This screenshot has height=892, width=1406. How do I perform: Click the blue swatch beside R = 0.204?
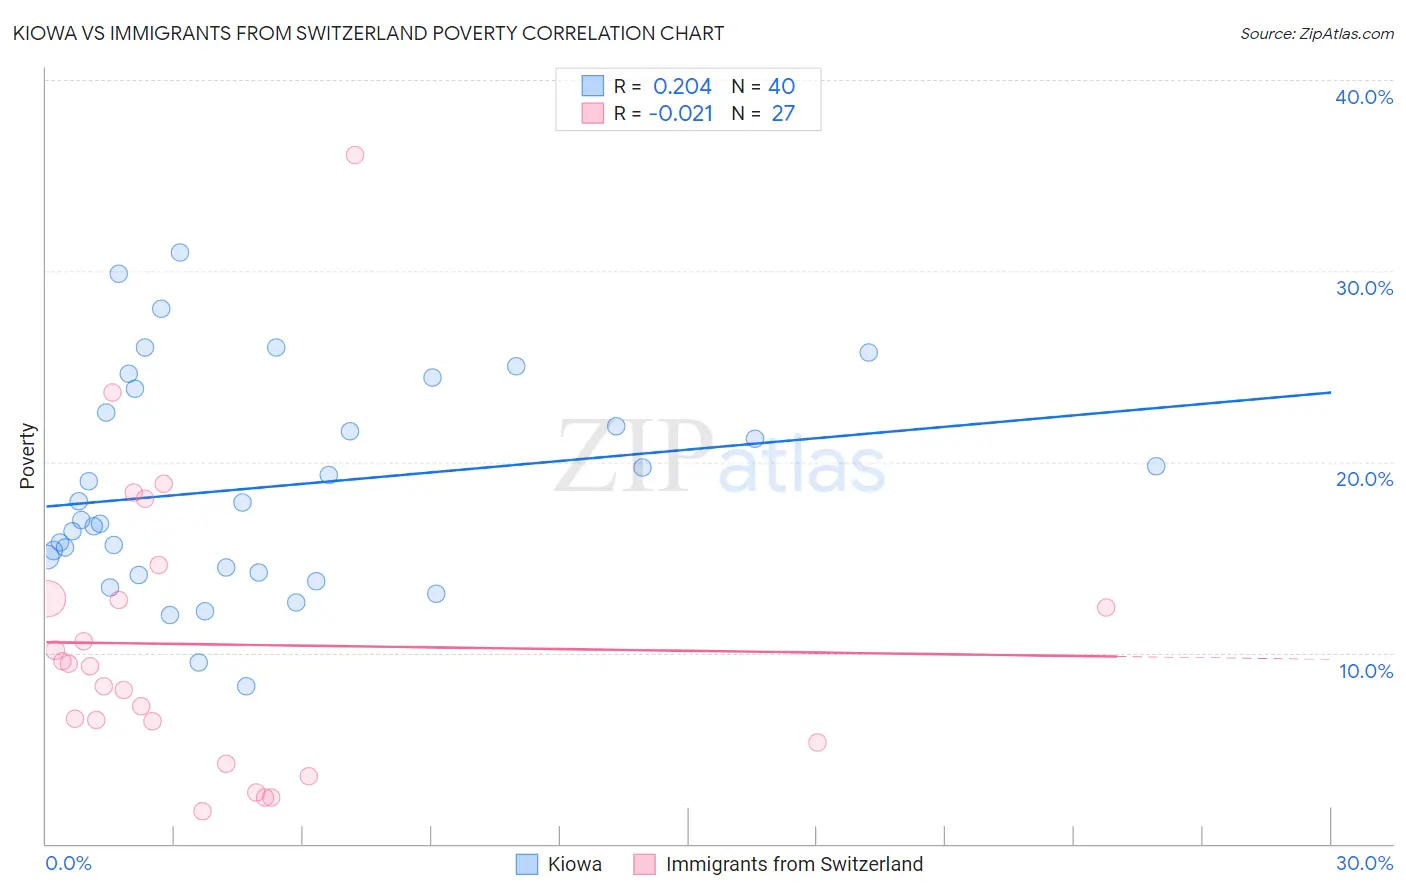tap(593, 86)
